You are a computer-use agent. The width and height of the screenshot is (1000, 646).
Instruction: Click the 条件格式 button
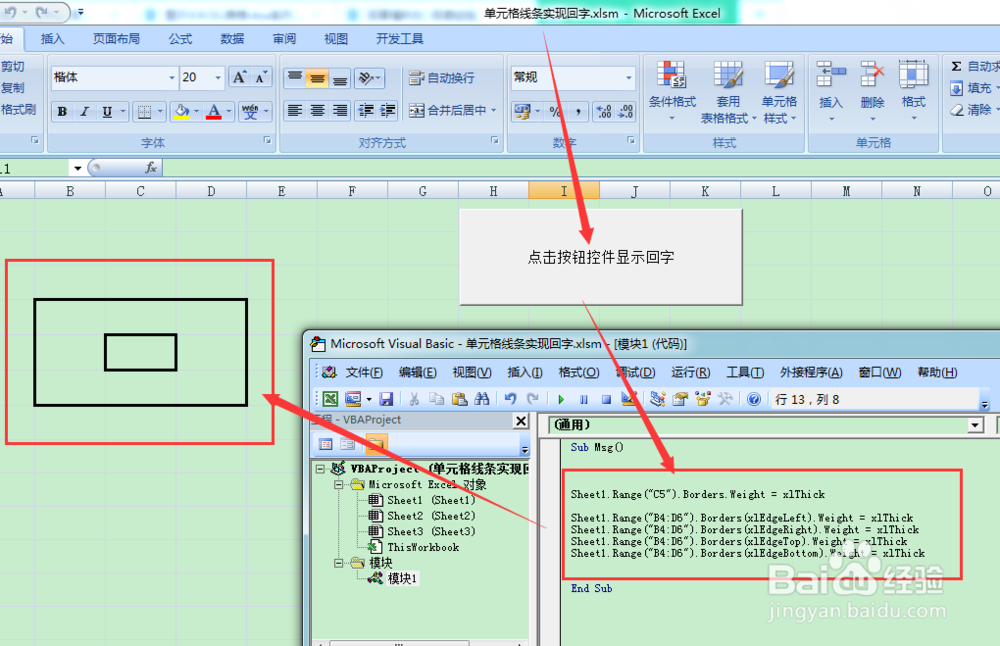[672, 93]
